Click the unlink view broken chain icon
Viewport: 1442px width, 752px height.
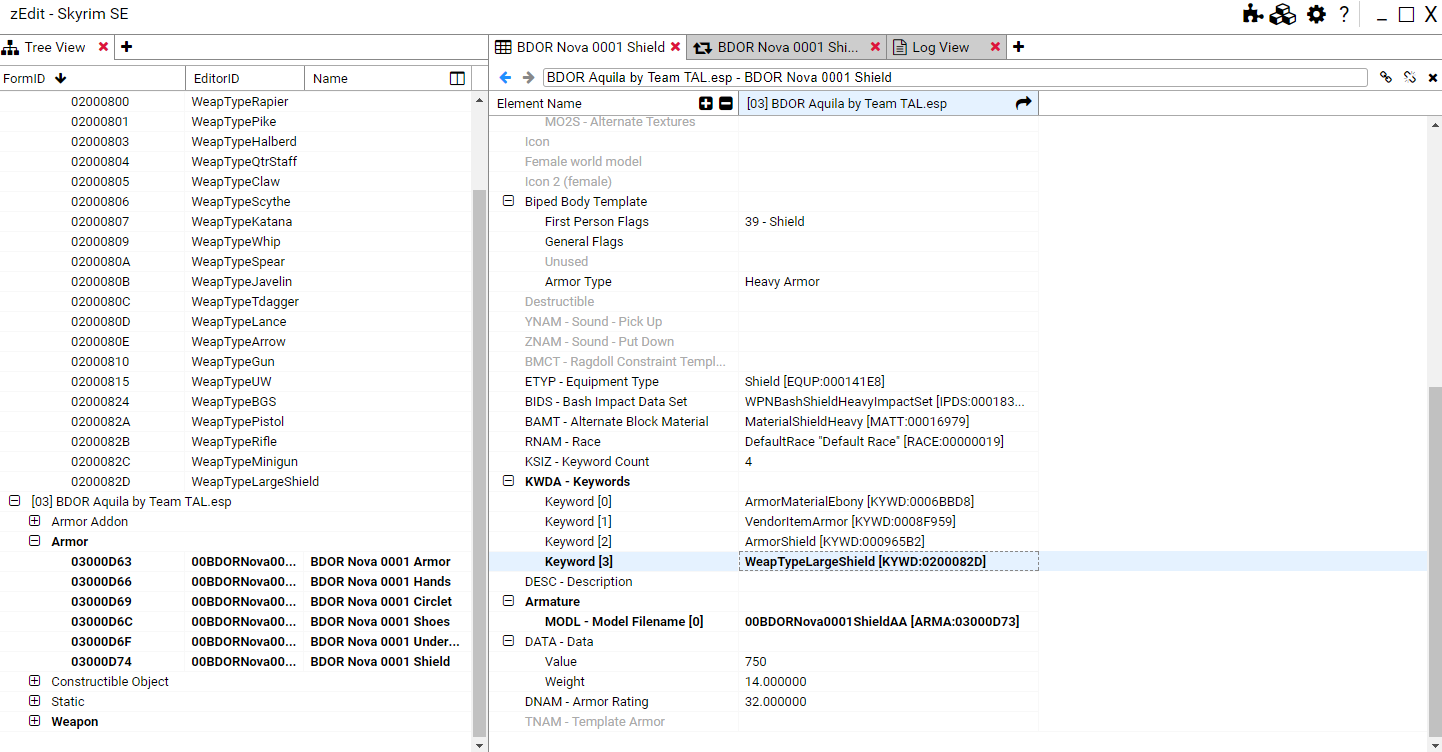click(x=1410, y=77)
